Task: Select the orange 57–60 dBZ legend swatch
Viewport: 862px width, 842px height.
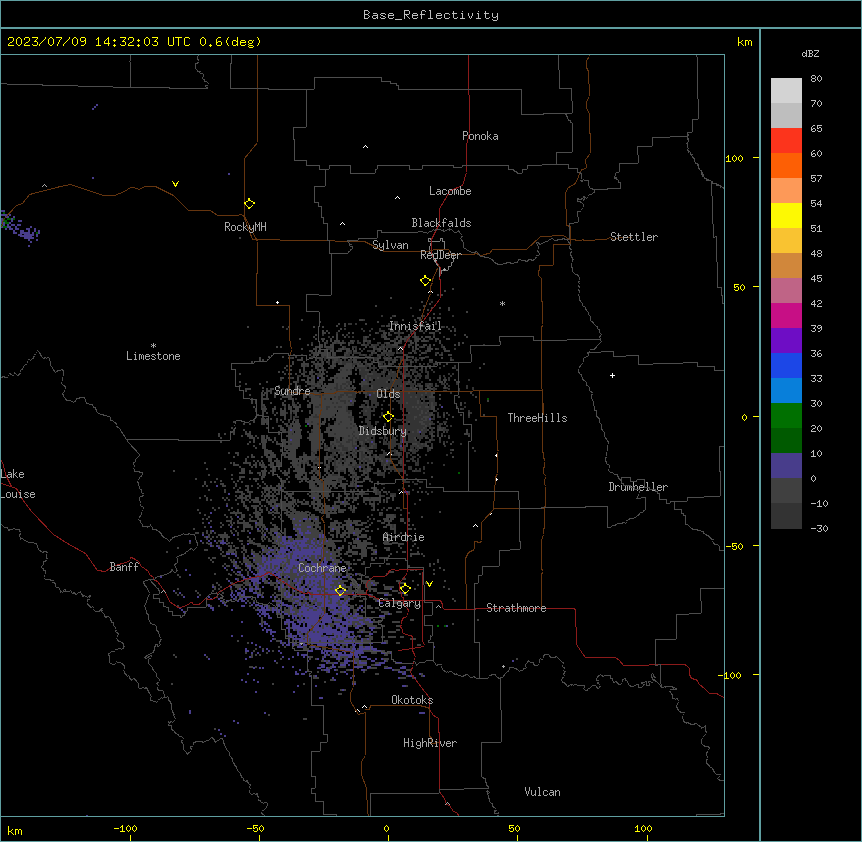Action: click(x=786, y=165)
